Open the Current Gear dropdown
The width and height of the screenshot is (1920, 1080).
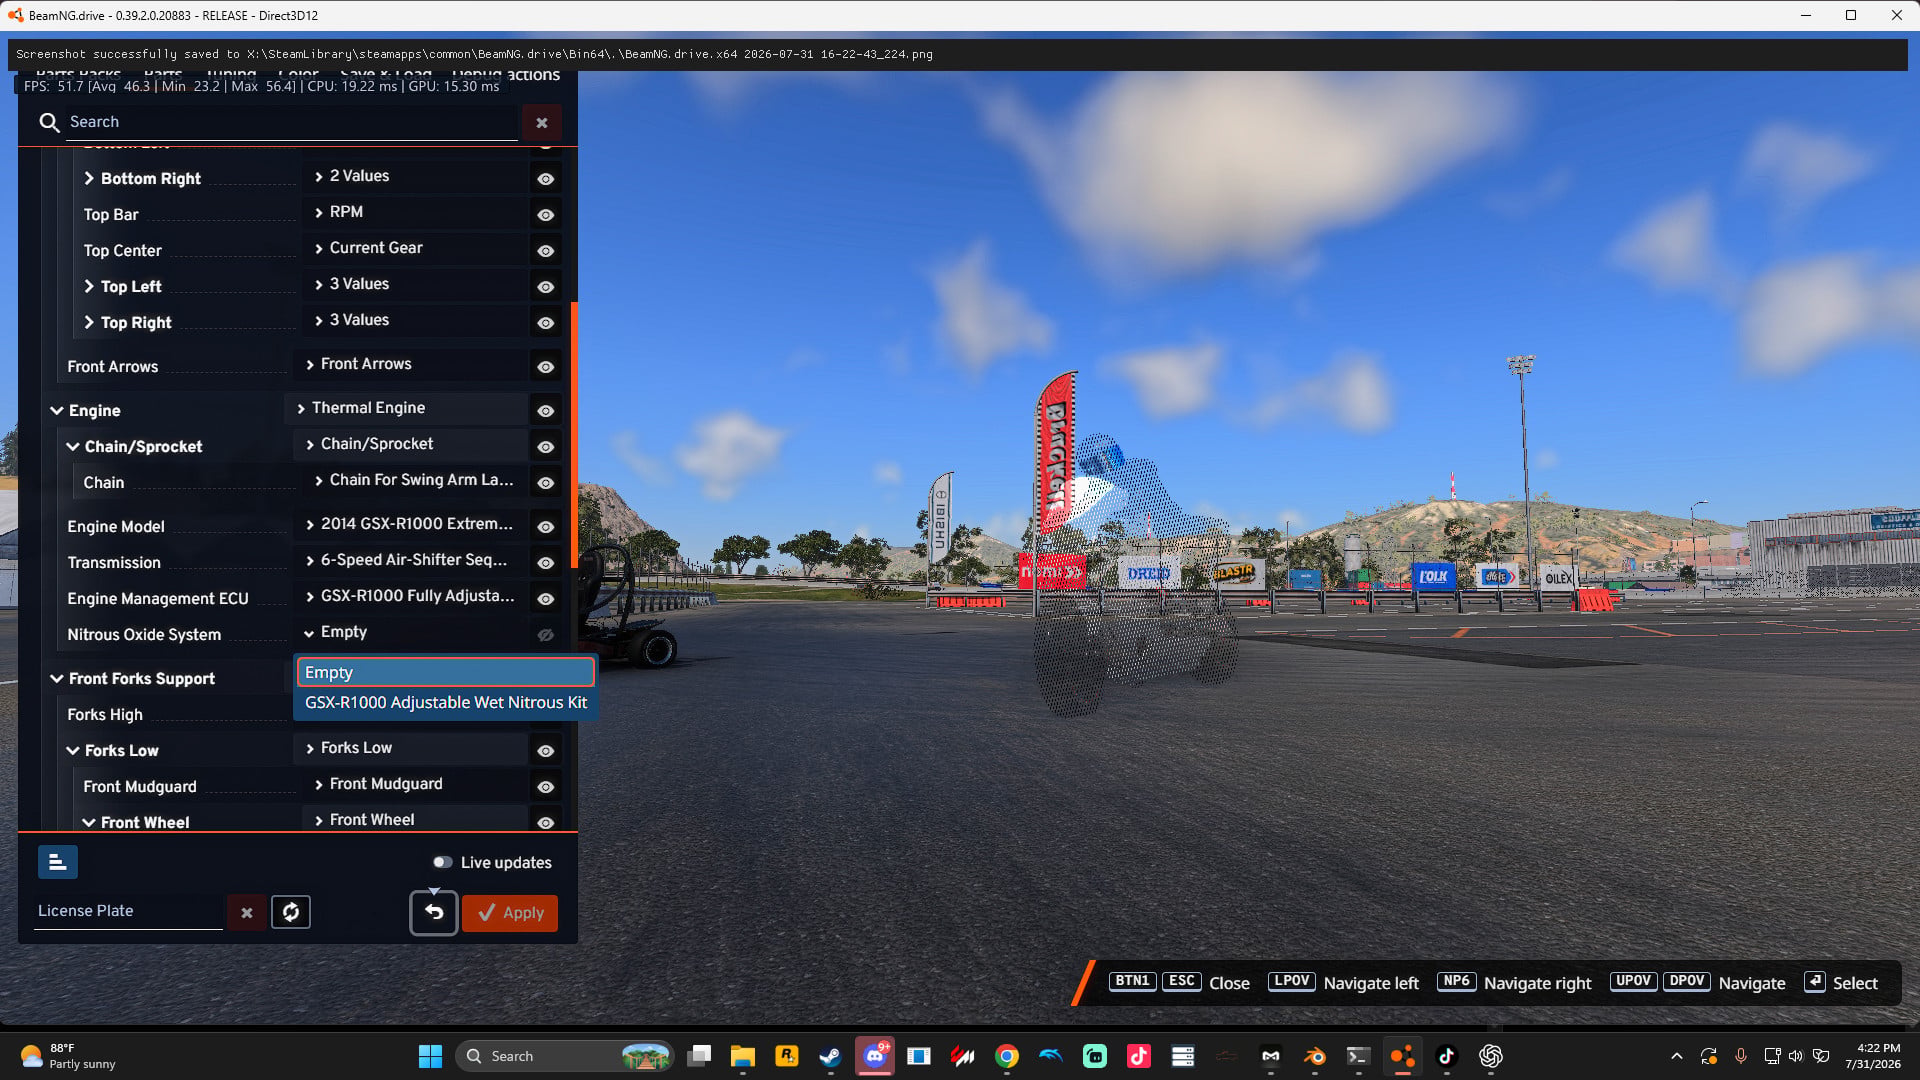coord(415,248)
